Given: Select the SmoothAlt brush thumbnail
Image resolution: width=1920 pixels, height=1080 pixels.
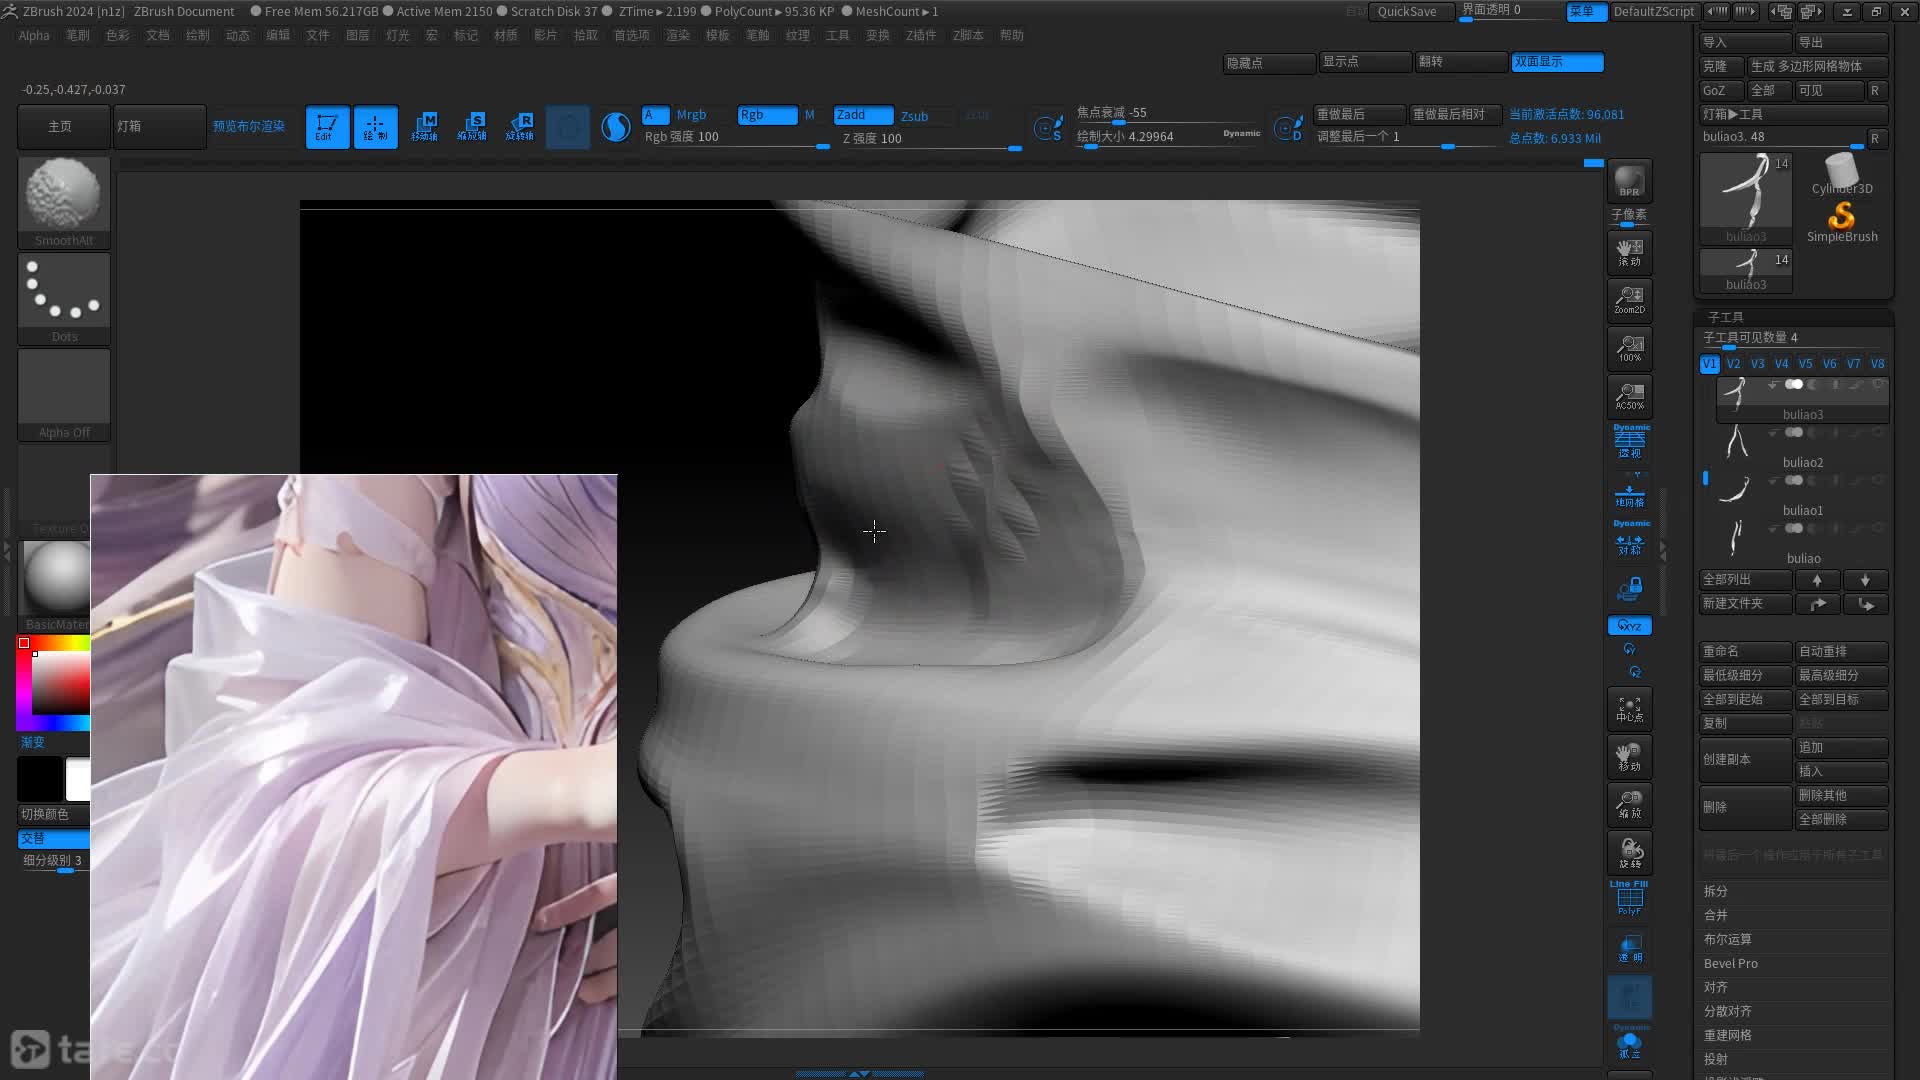Looking at the screenshot, I should coord(64,202).
